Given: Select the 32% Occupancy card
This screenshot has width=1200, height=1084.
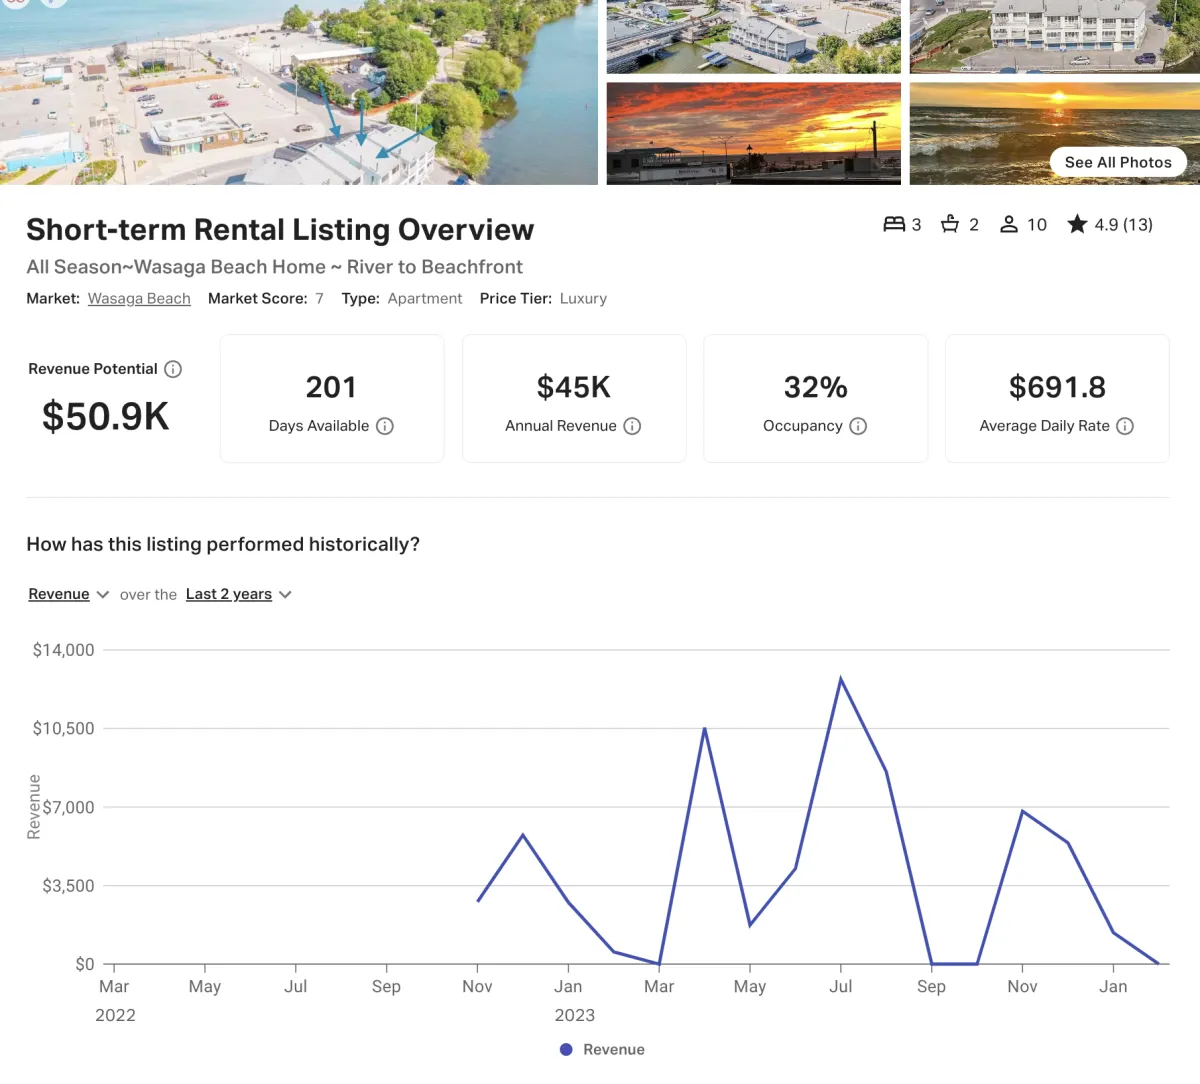Looking at the screenshot, I should coord(815,398).
